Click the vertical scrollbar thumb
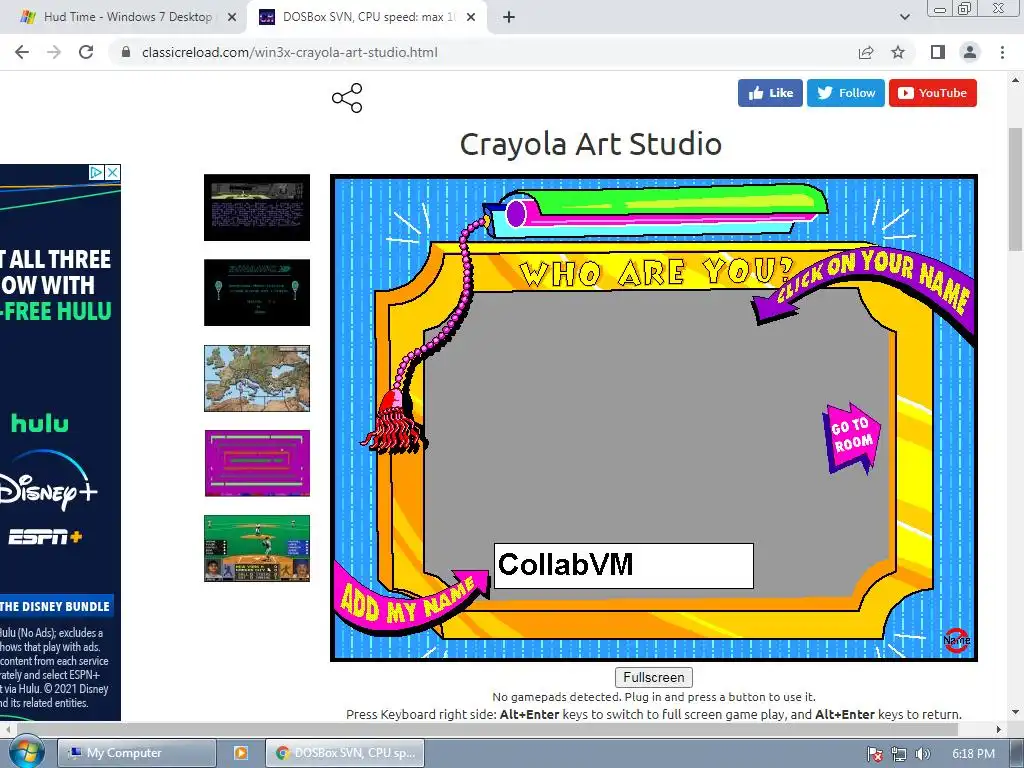The image size is (1024, 768). [x=1015, y=189]
